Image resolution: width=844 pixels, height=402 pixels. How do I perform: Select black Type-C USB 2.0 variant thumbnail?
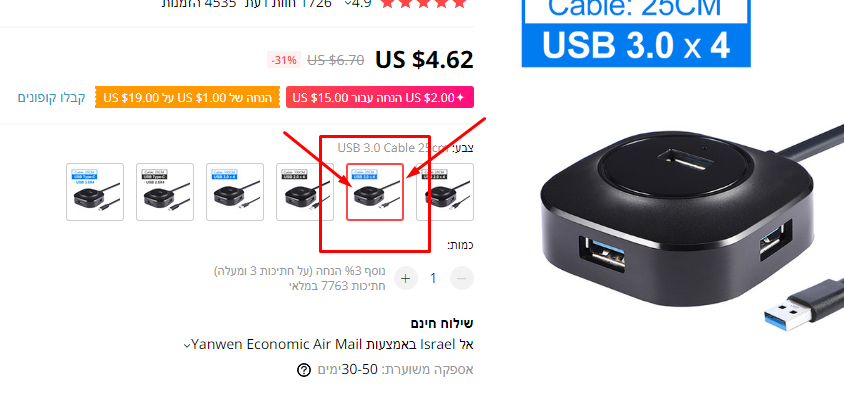tap(165, 192)
